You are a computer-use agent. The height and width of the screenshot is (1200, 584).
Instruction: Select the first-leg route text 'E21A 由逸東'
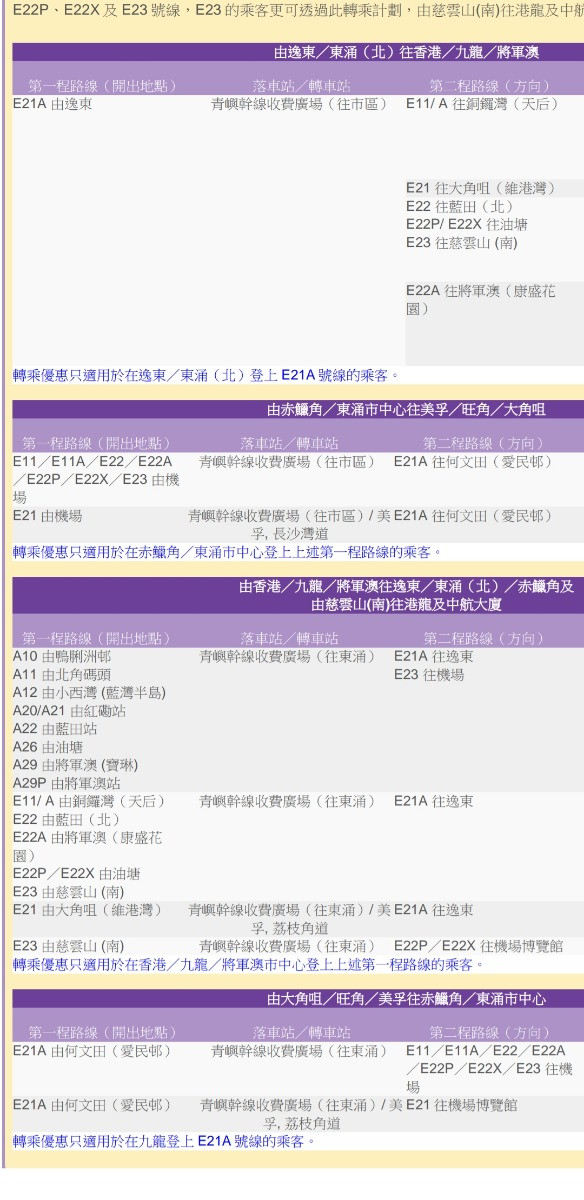pos(52,103)
